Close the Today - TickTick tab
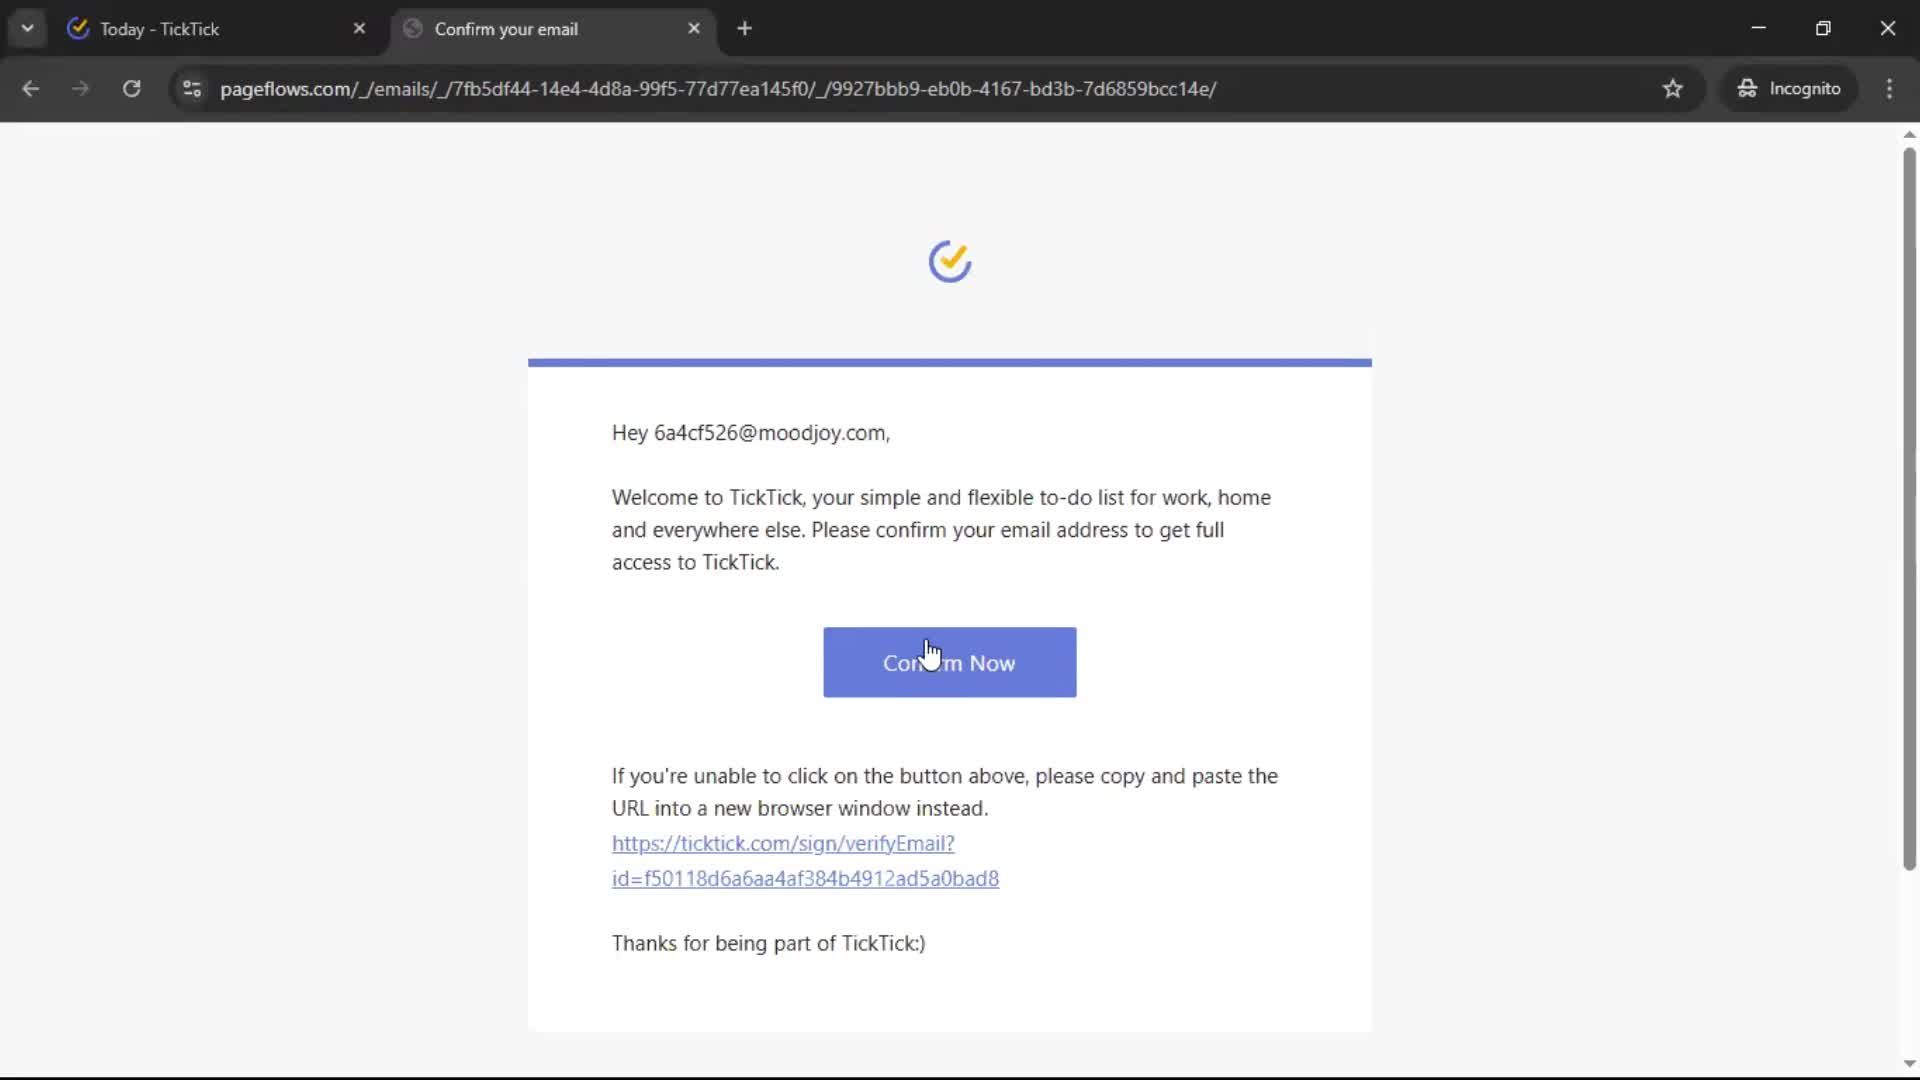 pos(359,28)
